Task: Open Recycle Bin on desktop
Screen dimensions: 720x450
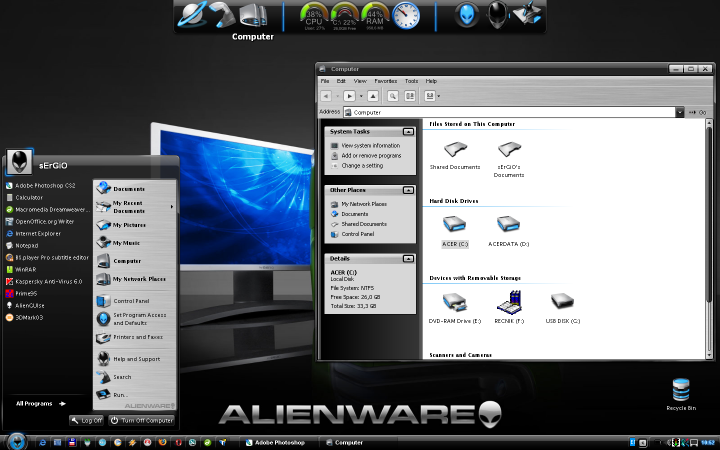Action: (x=681, y=394)
